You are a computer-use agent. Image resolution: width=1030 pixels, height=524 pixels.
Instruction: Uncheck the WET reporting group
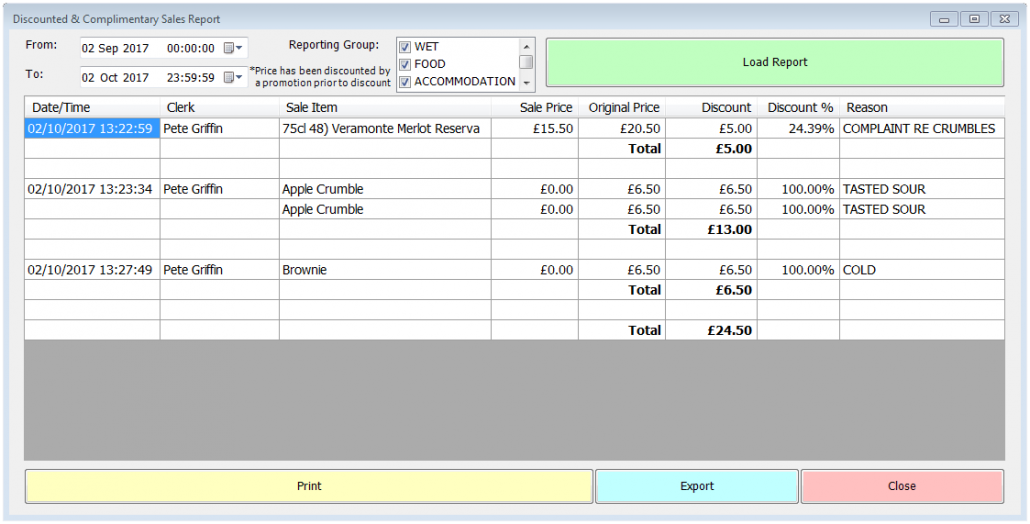405,47
